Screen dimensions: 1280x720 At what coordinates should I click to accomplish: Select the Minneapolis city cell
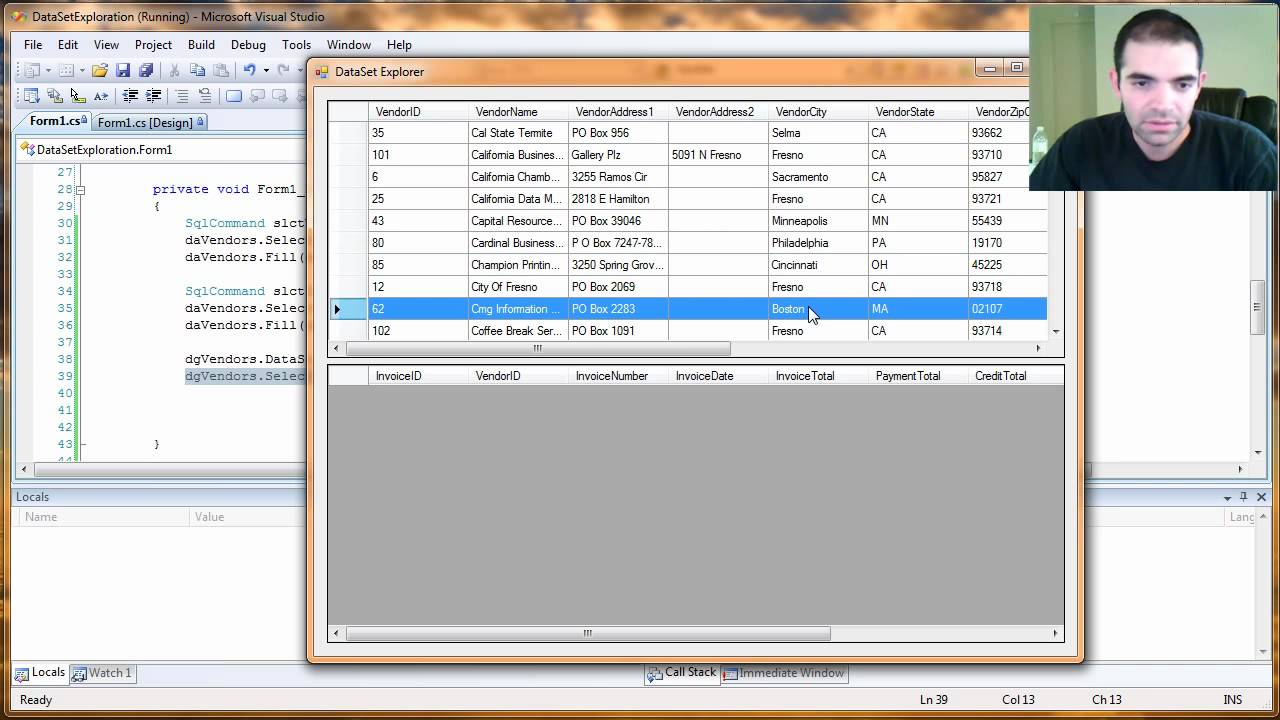[818, 221]
